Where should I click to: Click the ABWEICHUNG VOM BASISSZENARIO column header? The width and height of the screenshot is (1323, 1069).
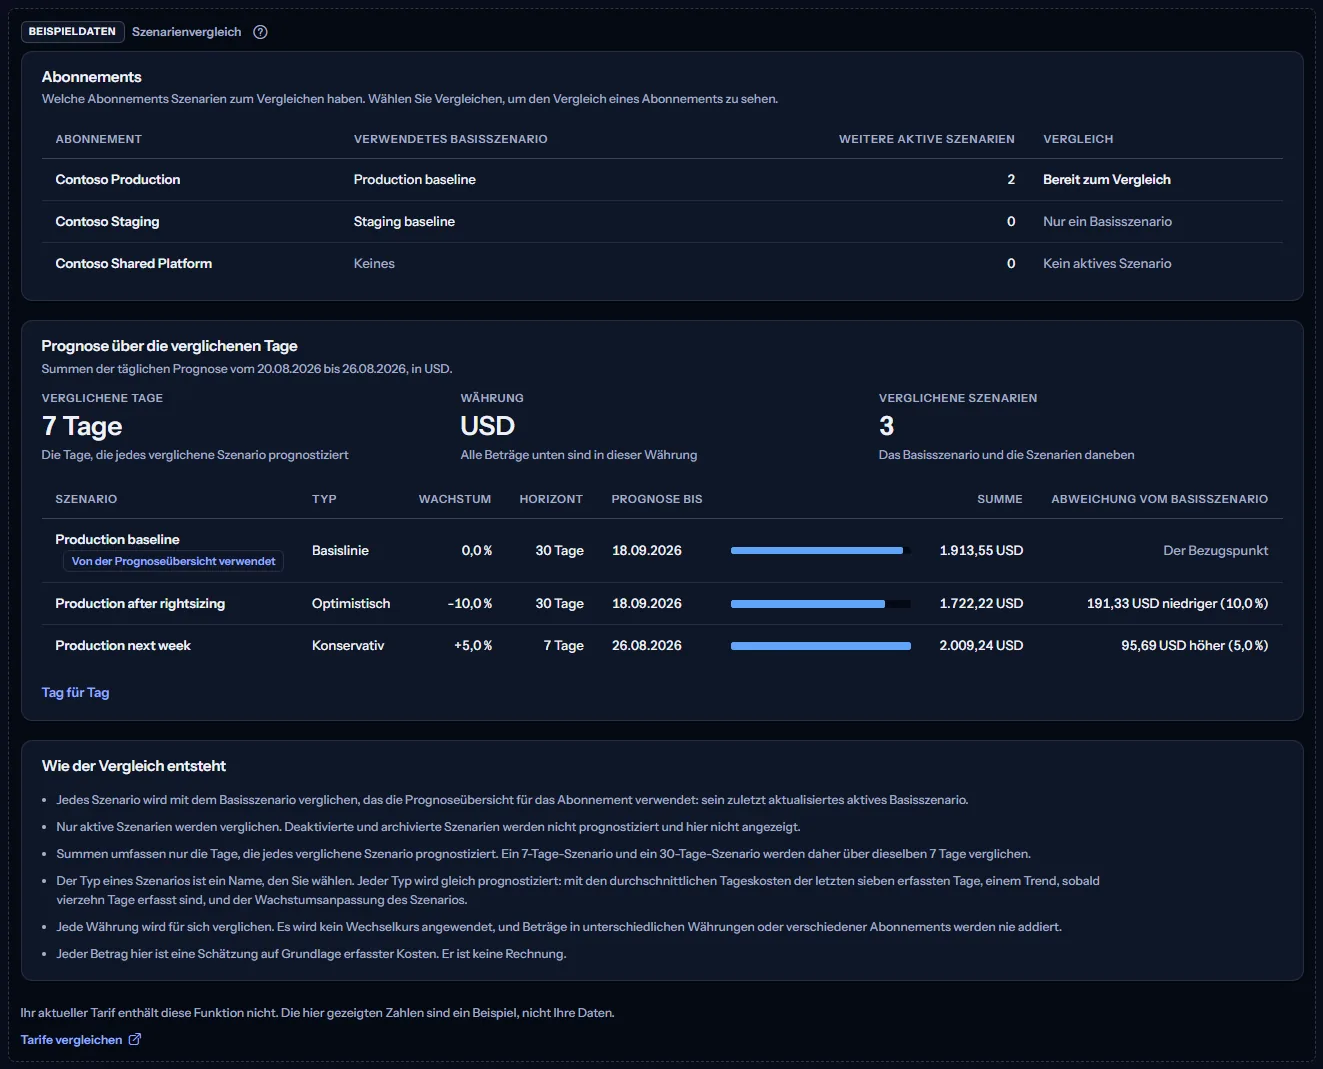[x=1160, y=499]
